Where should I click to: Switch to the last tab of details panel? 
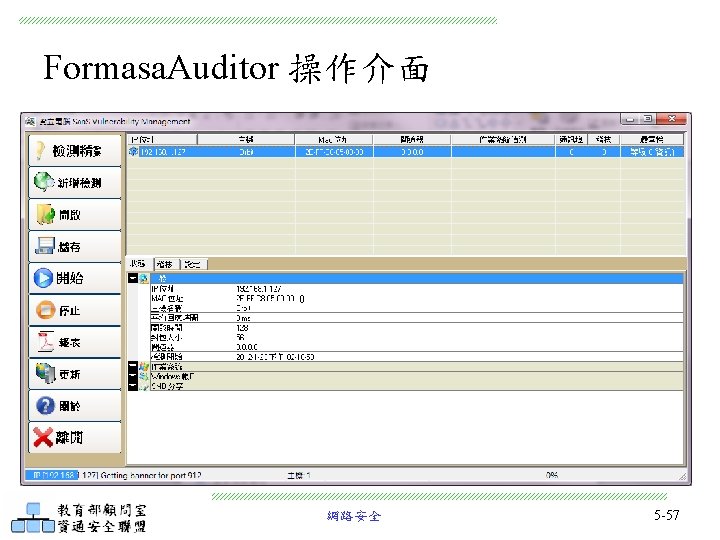(x=193, y=264)
